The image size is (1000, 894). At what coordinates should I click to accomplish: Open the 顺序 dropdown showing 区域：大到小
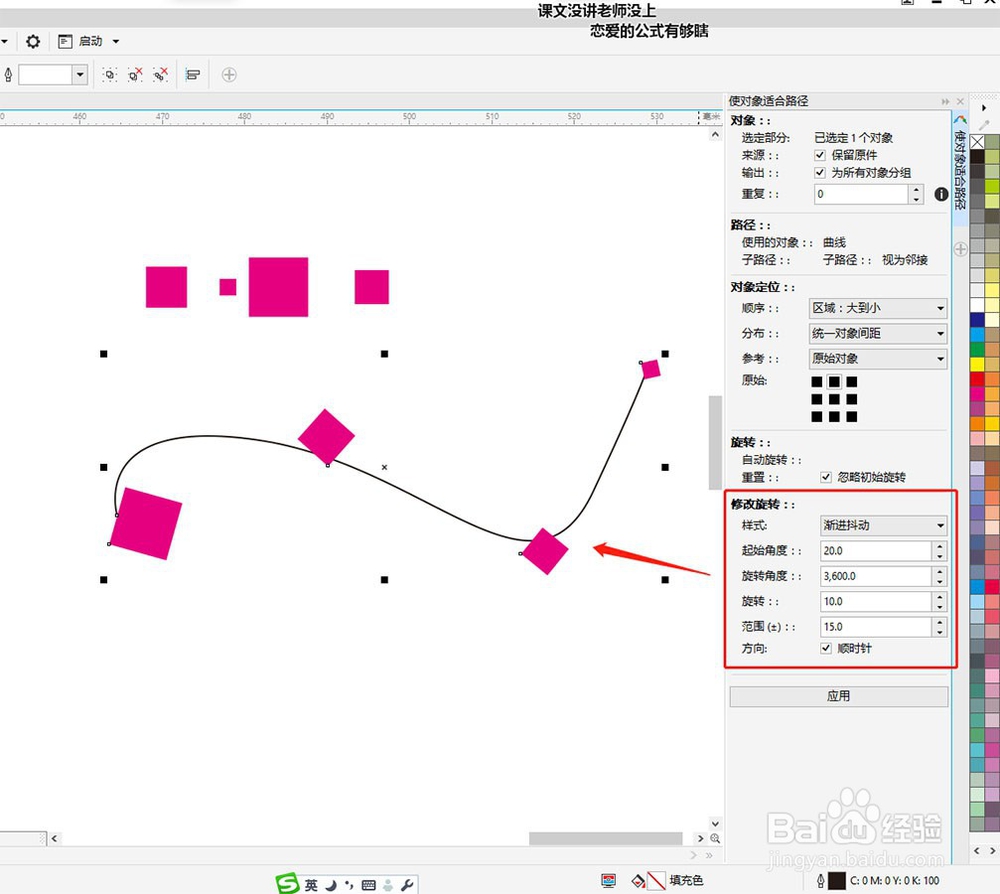878,308
